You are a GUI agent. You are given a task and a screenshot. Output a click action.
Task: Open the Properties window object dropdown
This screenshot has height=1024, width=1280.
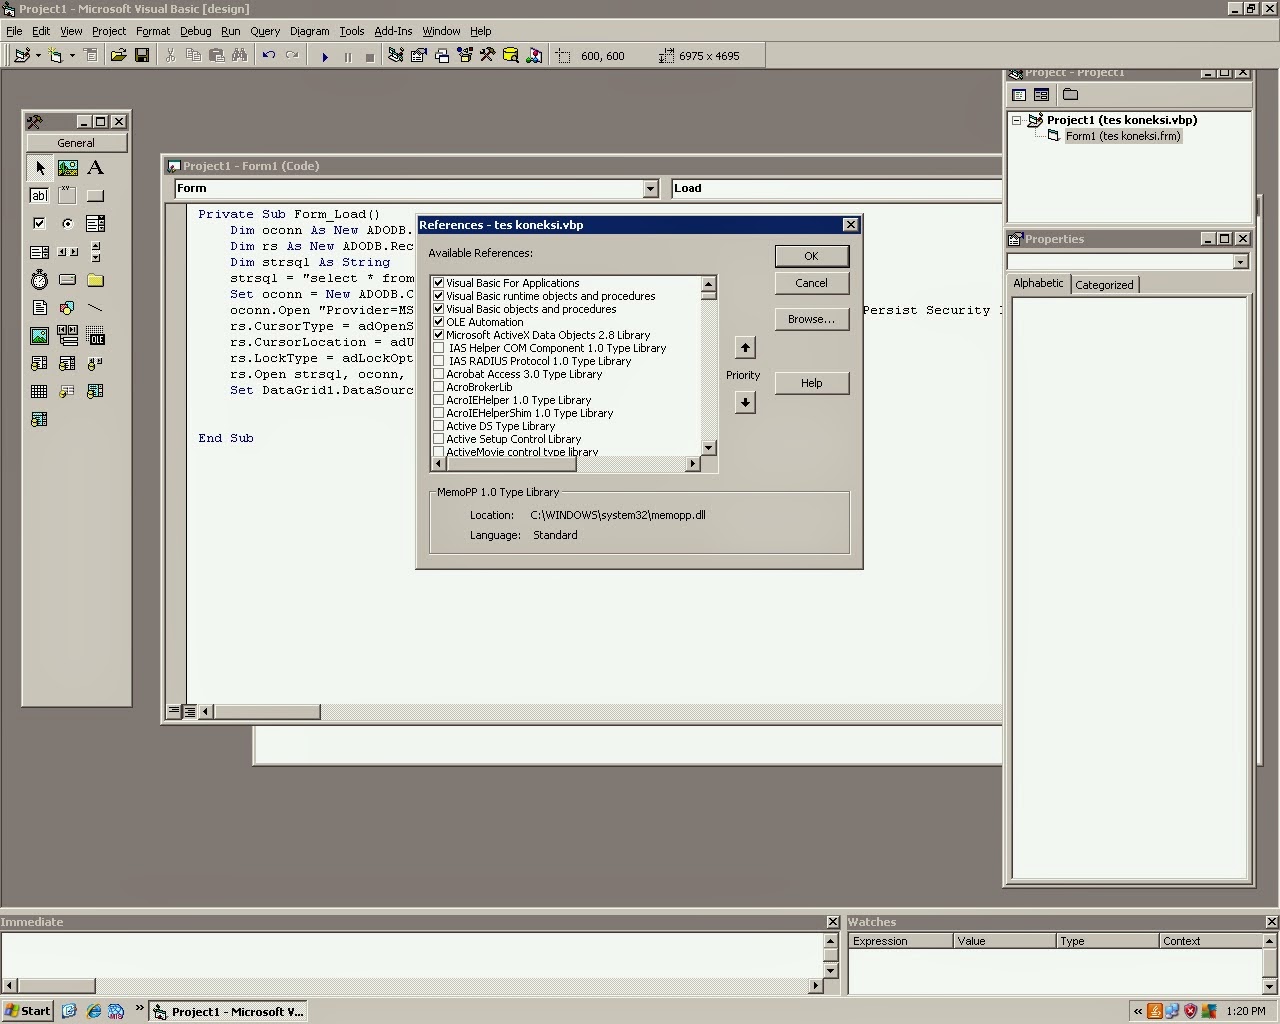[1240, 262]
